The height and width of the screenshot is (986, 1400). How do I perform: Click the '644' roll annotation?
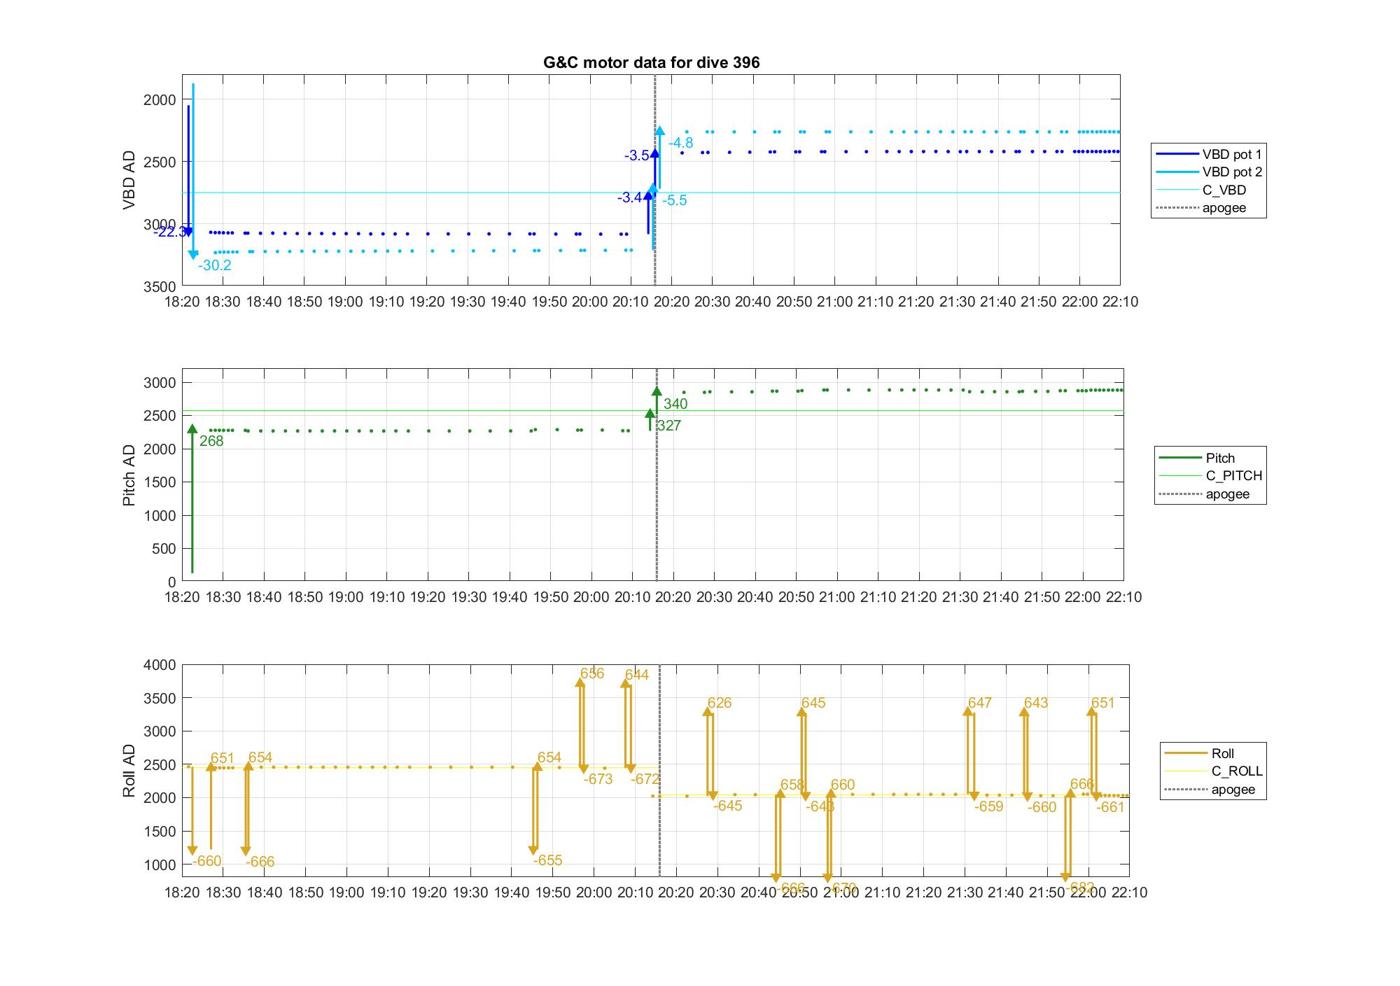637,674
